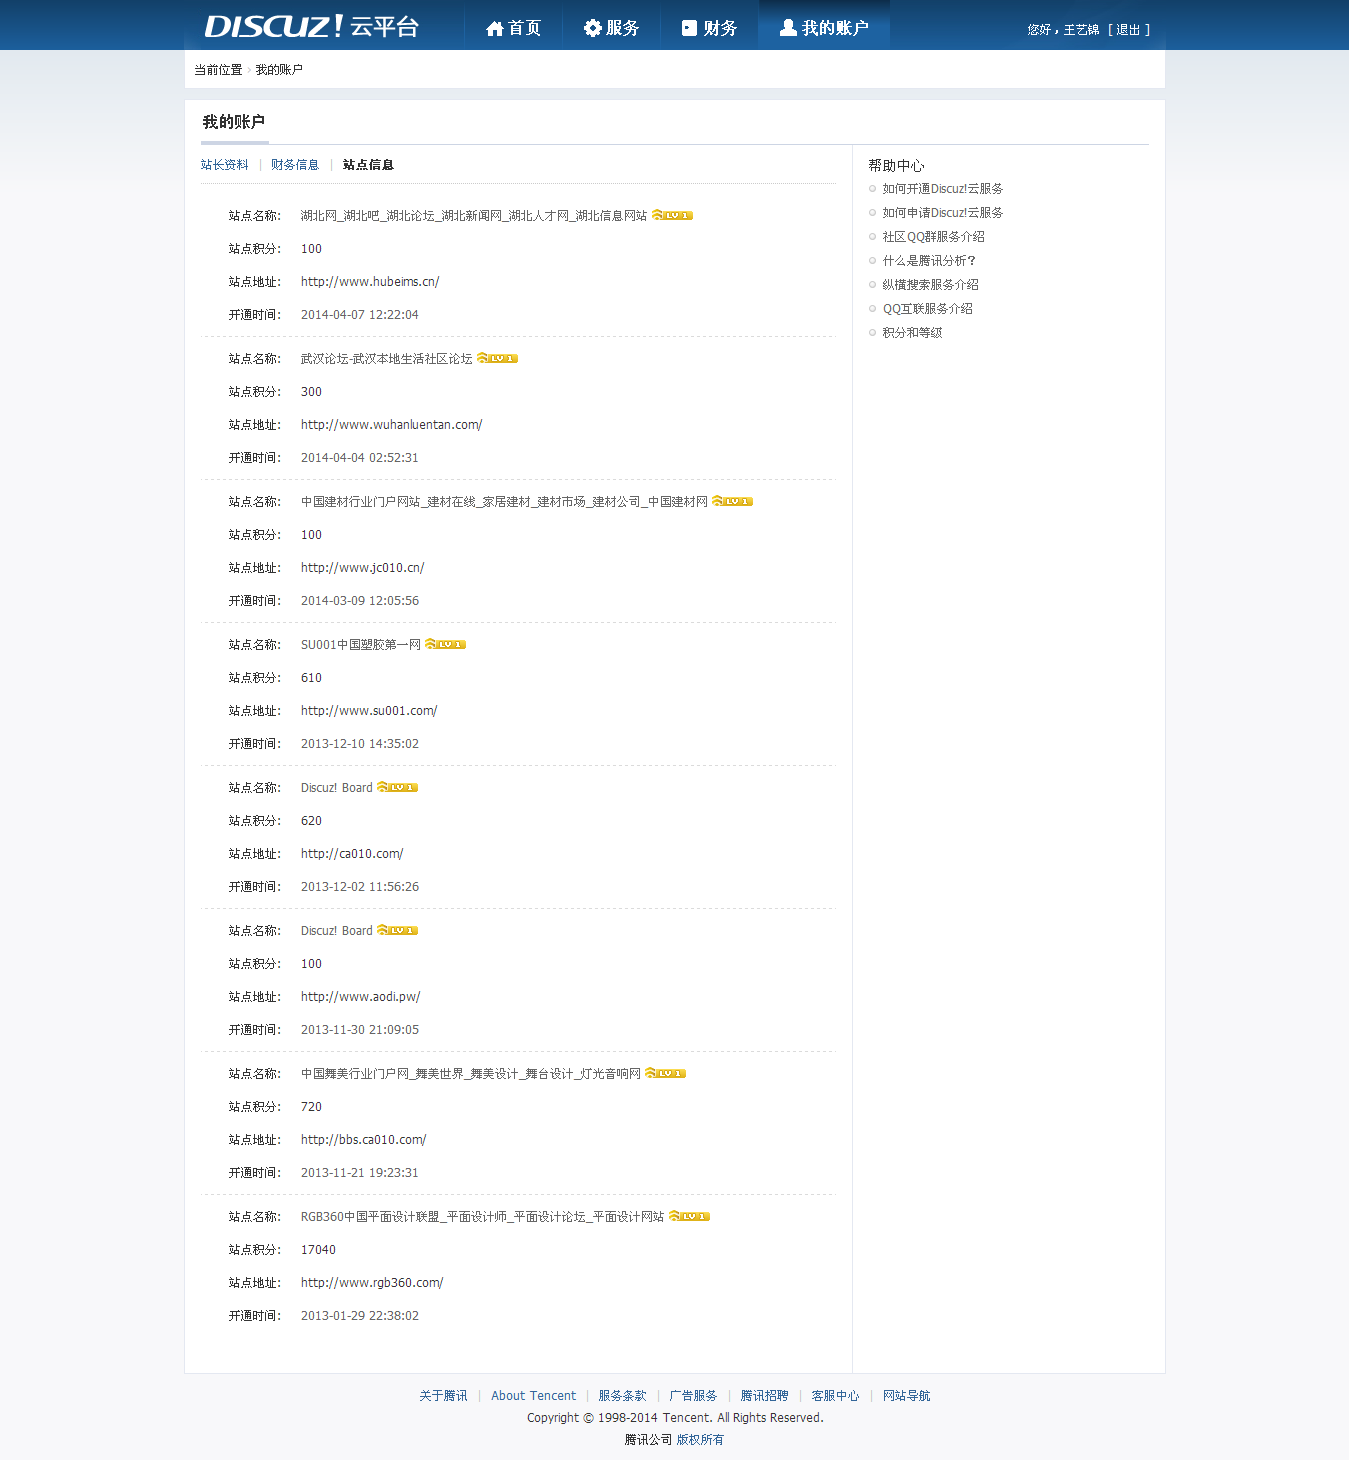1349x1460 pixels.
Task: Select the 站点信息 tab
Action: coord(366,164)
